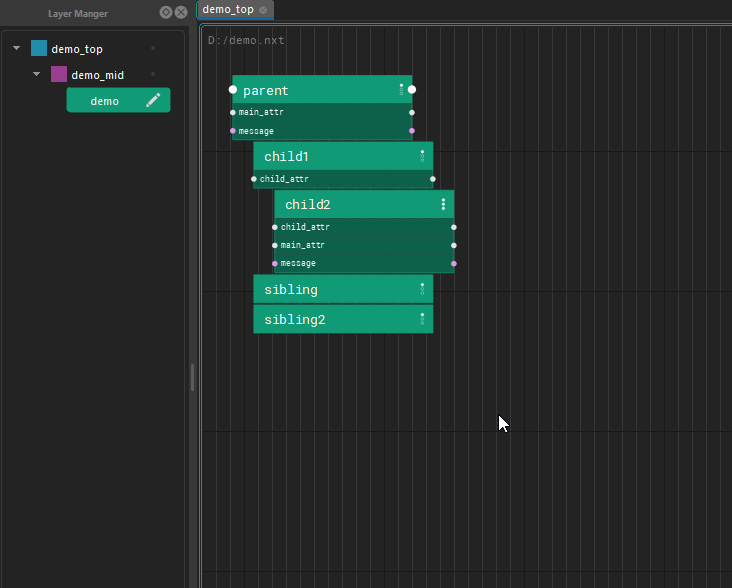Collapse the demo_mid layer tree arrow
The image size is (732, 588).
pyautogui.click(x=36, y=74)
